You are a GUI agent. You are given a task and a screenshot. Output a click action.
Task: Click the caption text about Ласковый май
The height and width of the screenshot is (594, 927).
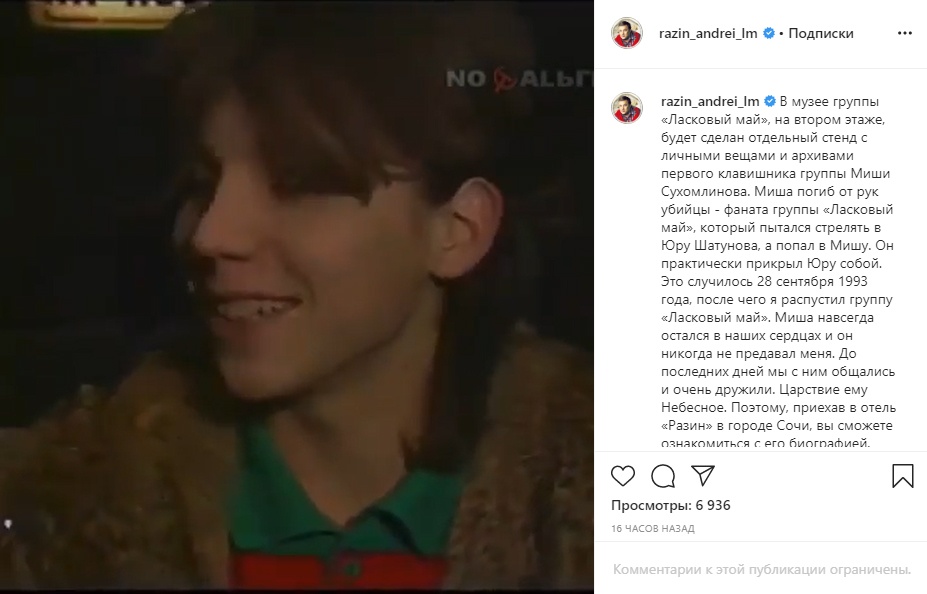coord(778,272)
